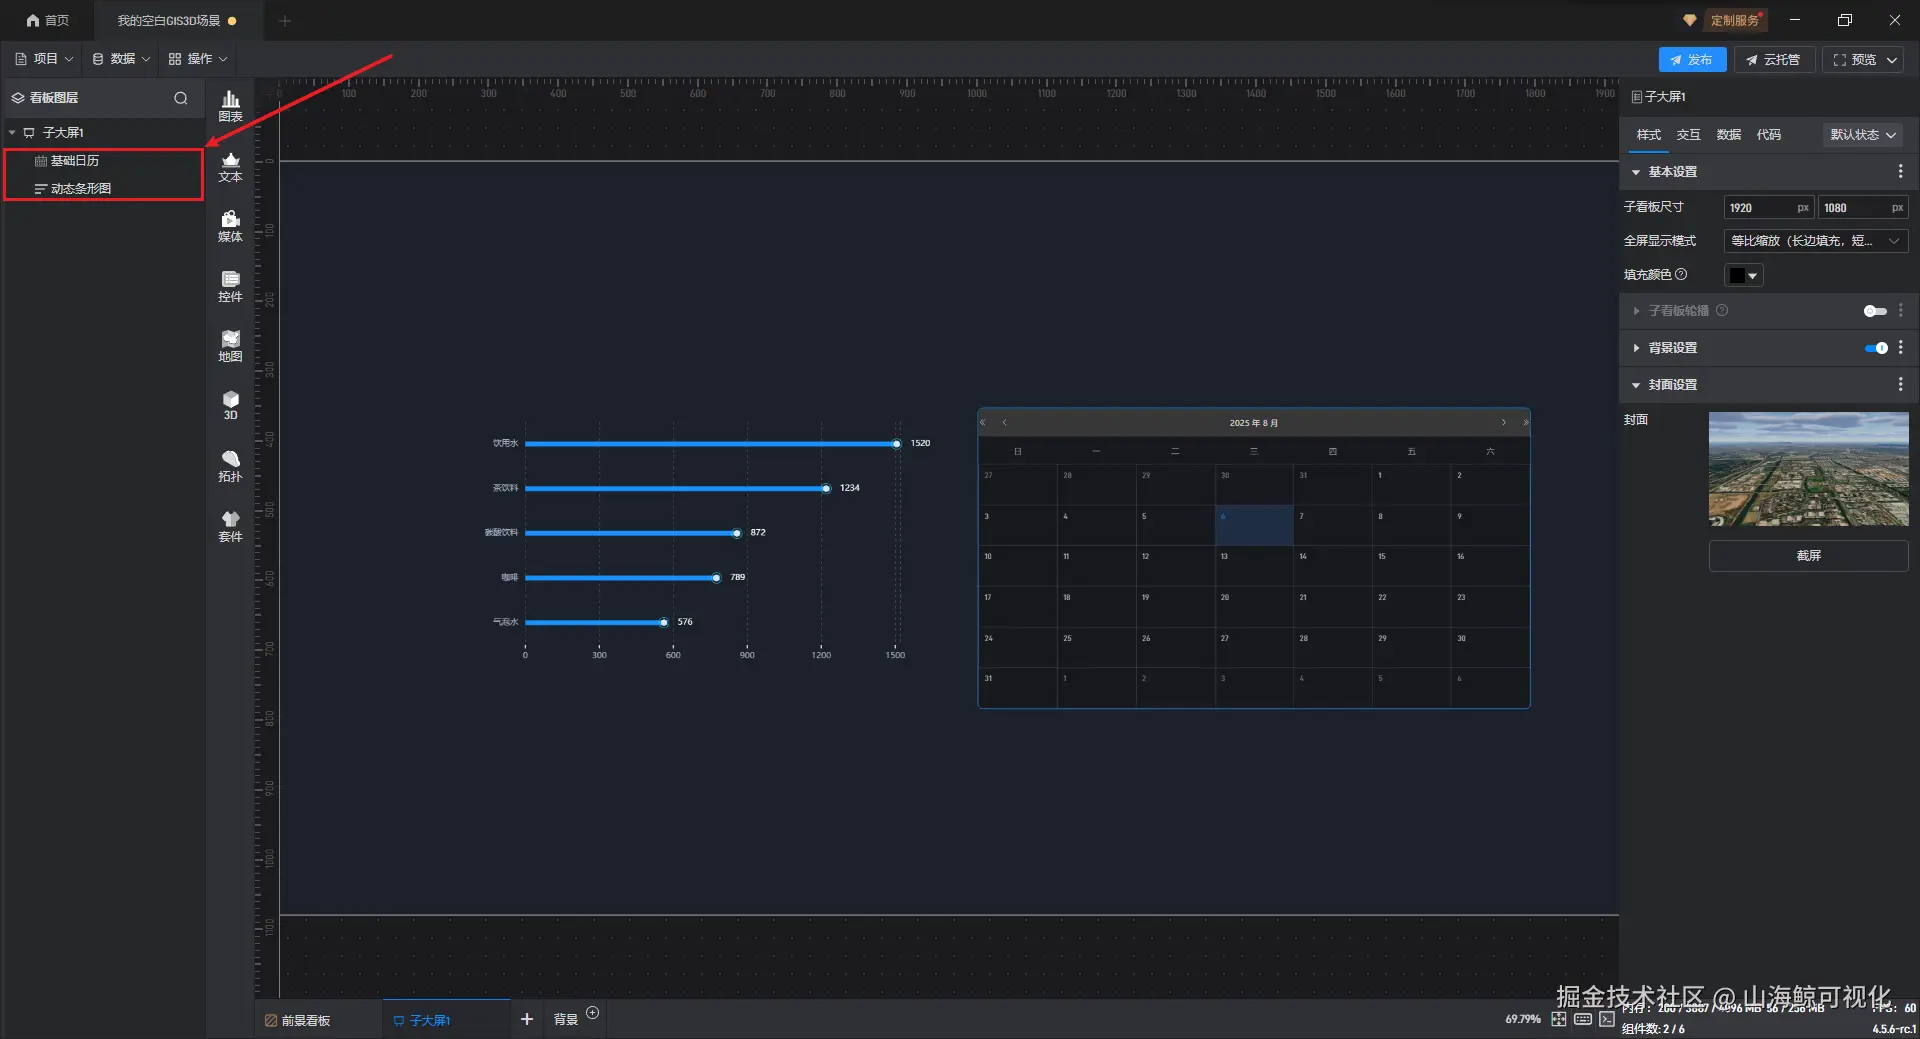Add a new sub-board with the plus icon
1920x1039 pixels.
[x=527, y=1019]
